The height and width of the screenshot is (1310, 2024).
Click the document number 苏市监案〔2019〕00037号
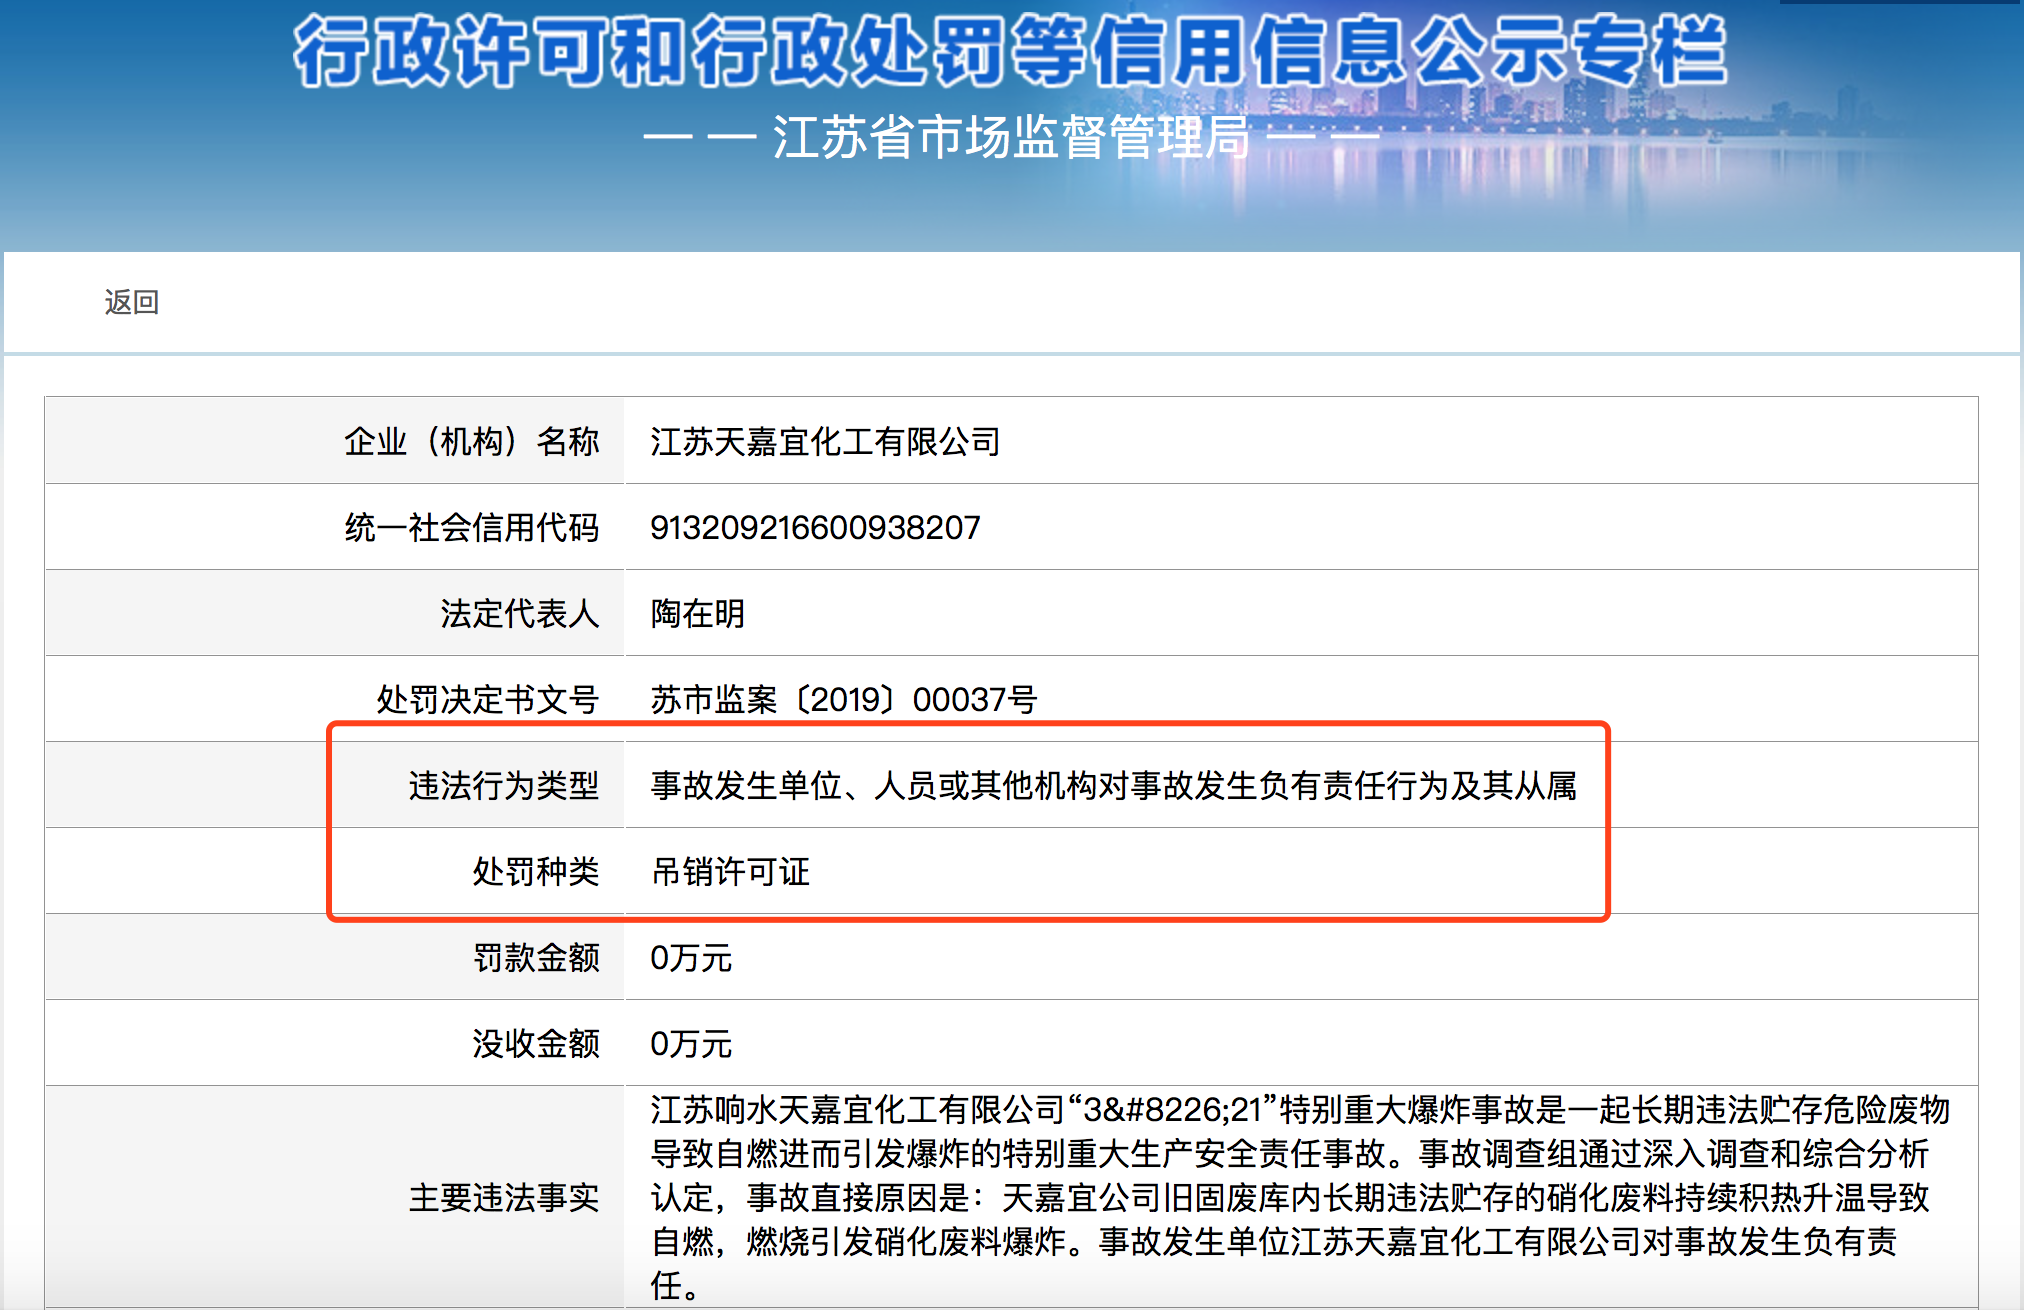[x=844, y=699]
